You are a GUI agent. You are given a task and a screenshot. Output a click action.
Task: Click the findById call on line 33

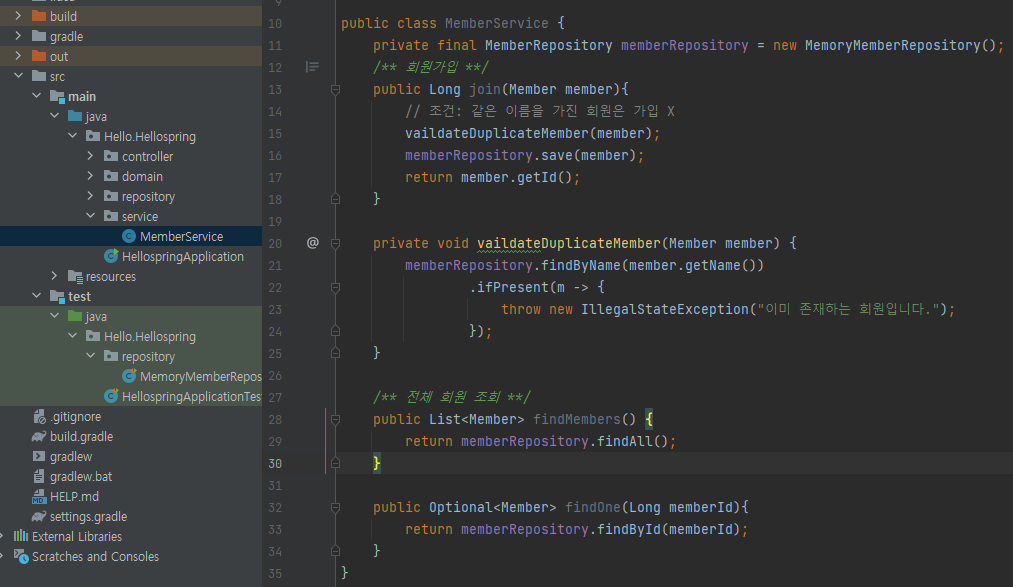click(629, 530)
